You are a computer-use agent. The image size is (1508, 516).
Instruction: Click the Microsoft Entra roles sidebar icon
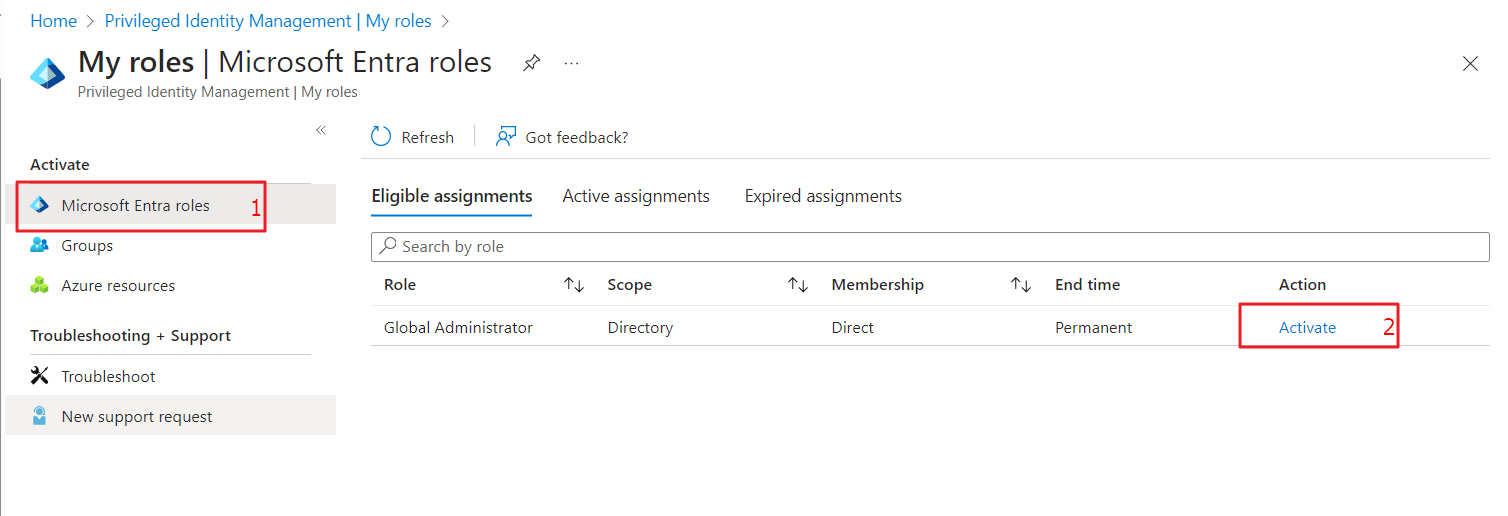click(40, 205)
